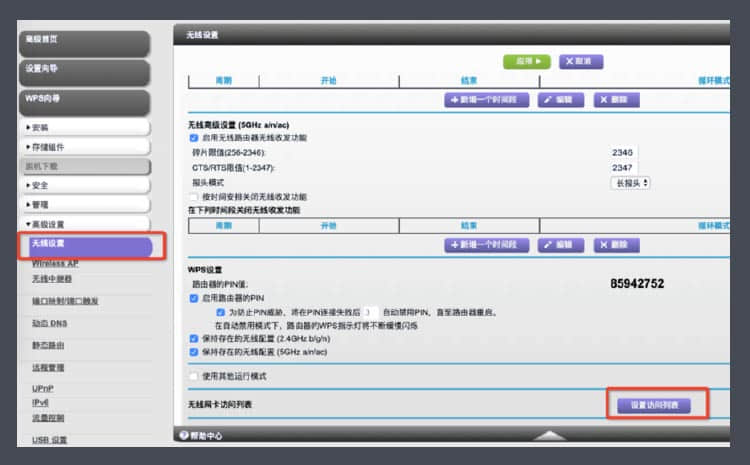Open the WPS向导 wizard
The image size is (750, 465).
85,102
